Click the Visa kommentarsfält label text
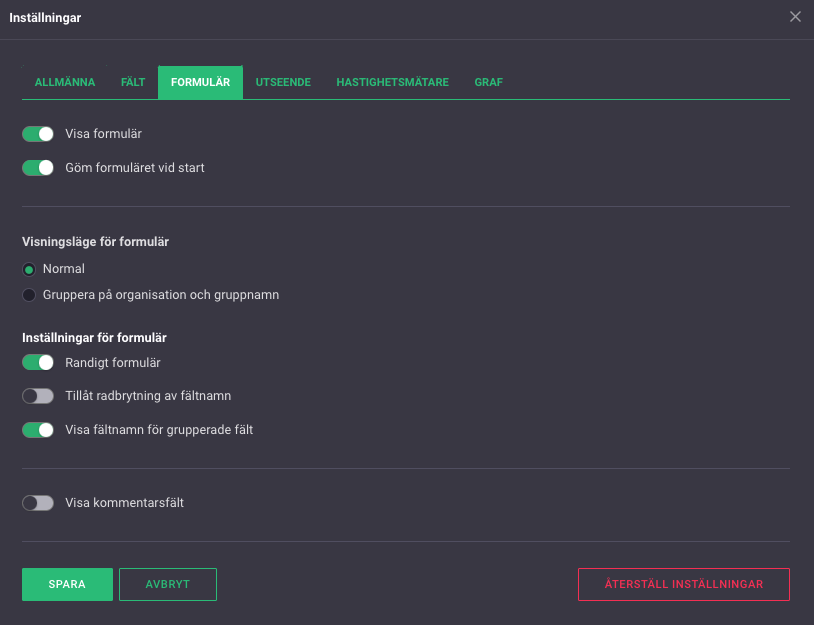 pos(124,503)
